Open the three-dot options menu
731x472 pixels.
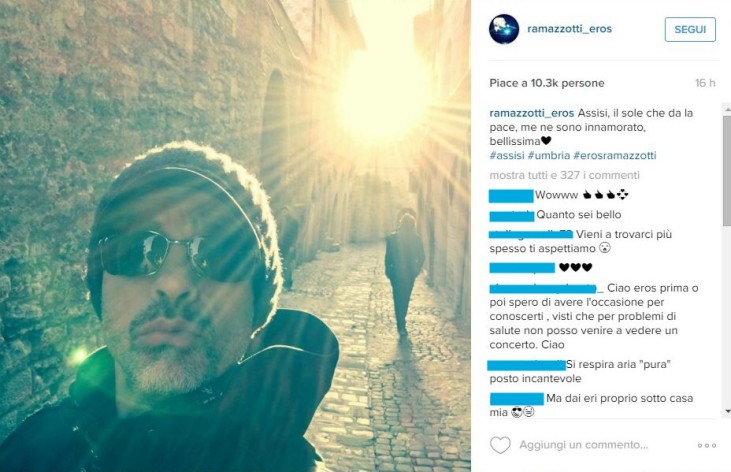click(x=707, y=445)
